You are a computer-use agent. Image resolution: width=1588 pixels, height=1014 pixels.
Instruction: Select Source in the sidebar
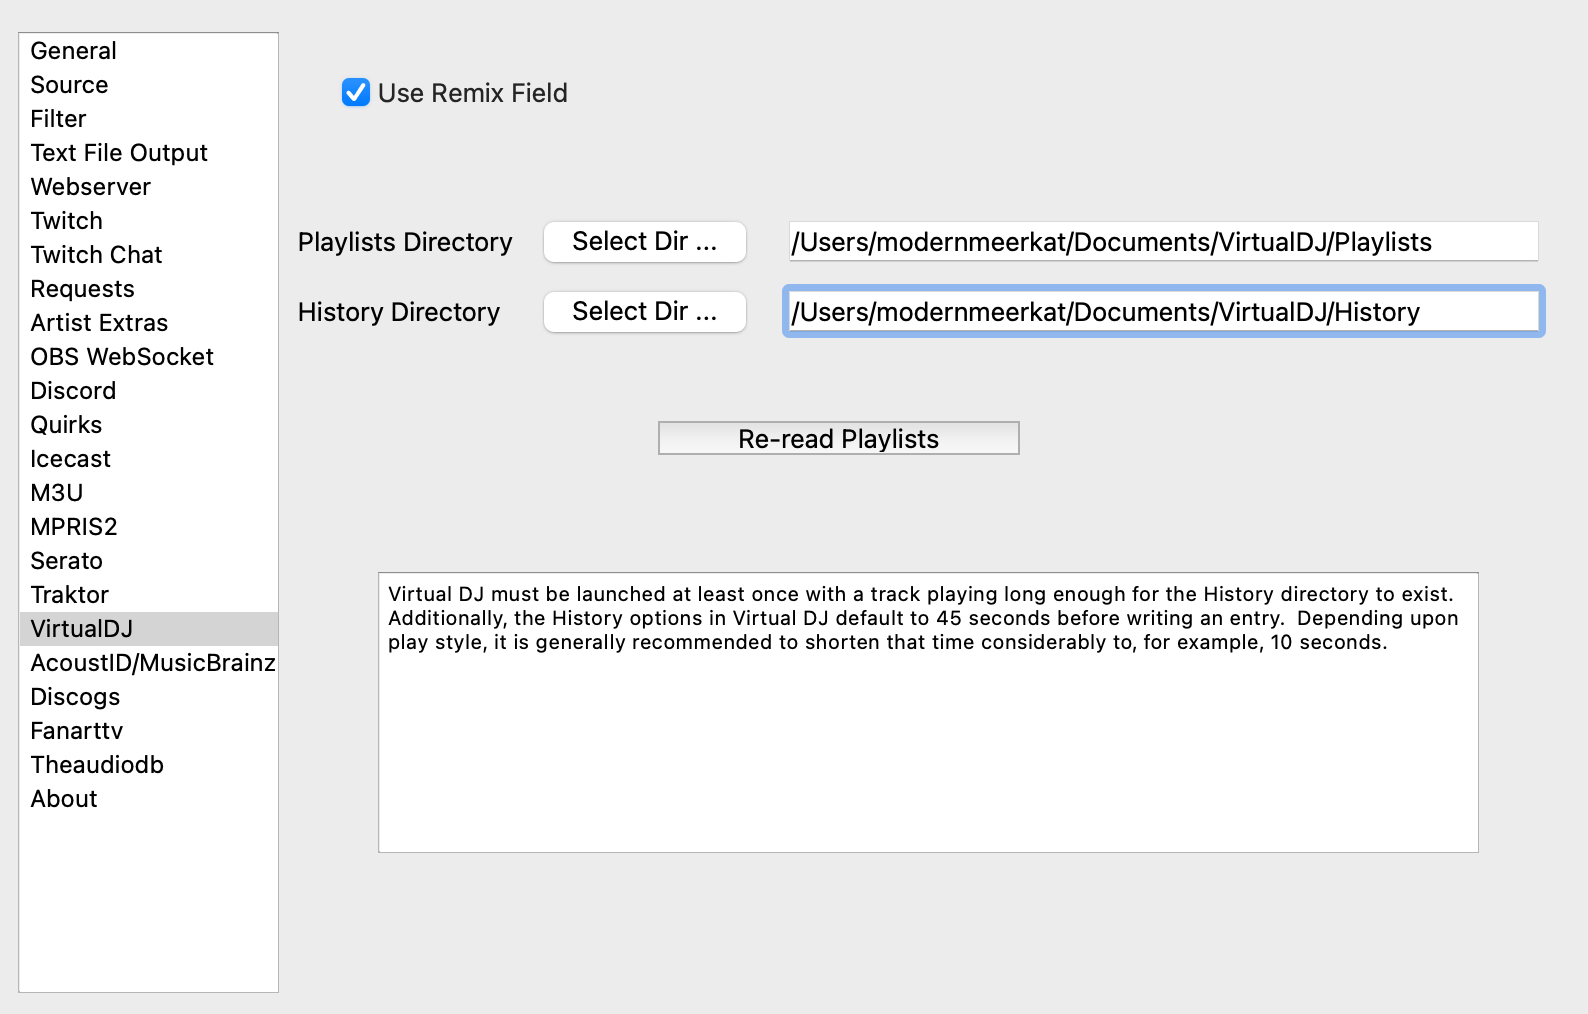pos(69,85)
